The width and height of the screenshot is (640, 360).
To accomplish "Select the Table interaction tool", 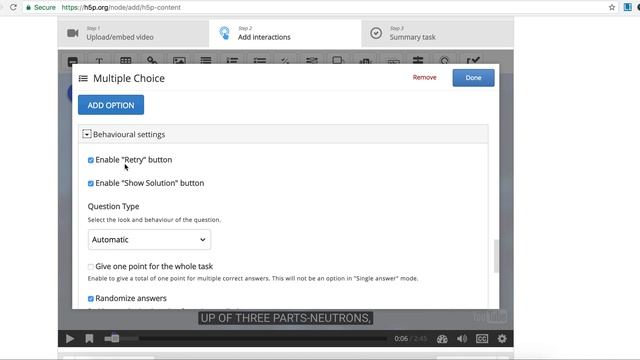I will (x=126, y=61).
